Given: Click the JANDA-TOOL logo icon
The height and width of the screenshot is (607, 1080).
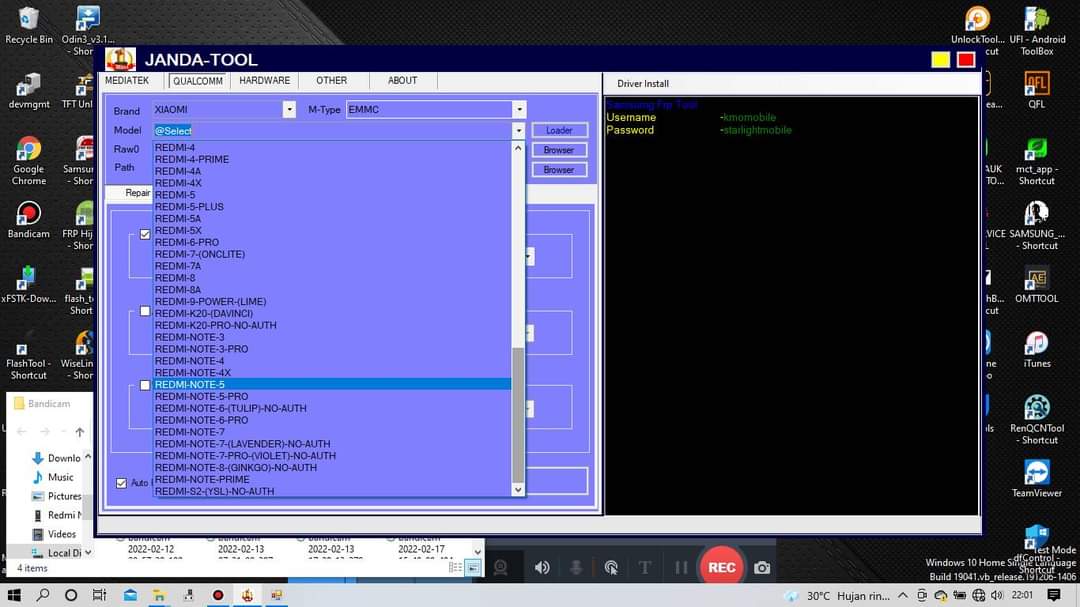Looking at the screenshot, I should point(121,59).
